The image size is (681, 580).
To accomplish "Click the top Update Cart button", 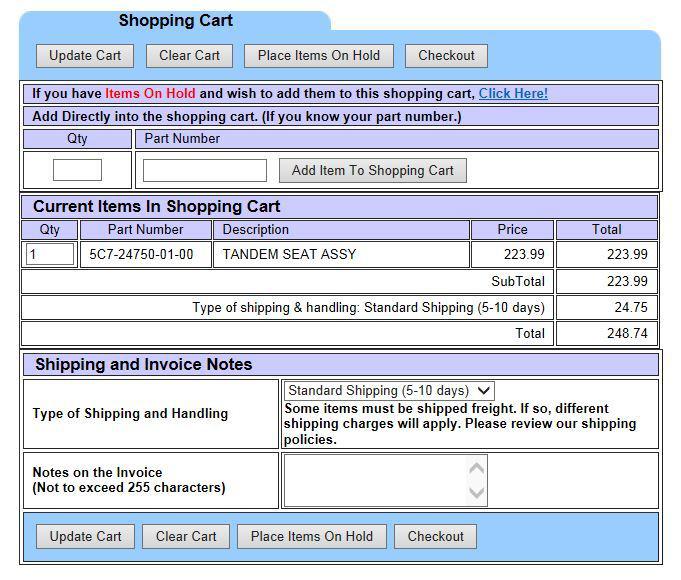I will tap(85, 56).
